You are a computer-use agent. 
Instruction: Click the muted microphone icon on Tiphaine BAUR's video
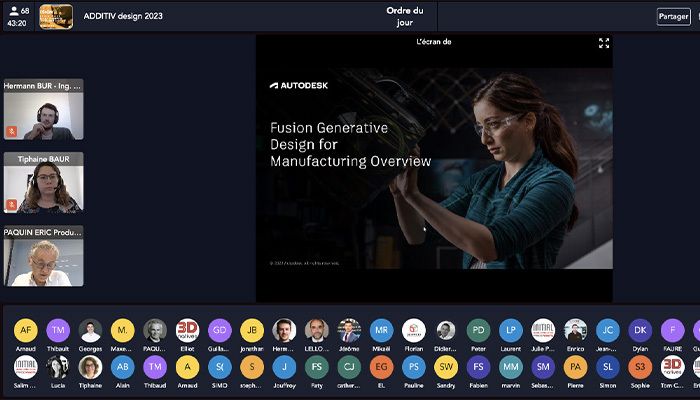pos(12,204)
